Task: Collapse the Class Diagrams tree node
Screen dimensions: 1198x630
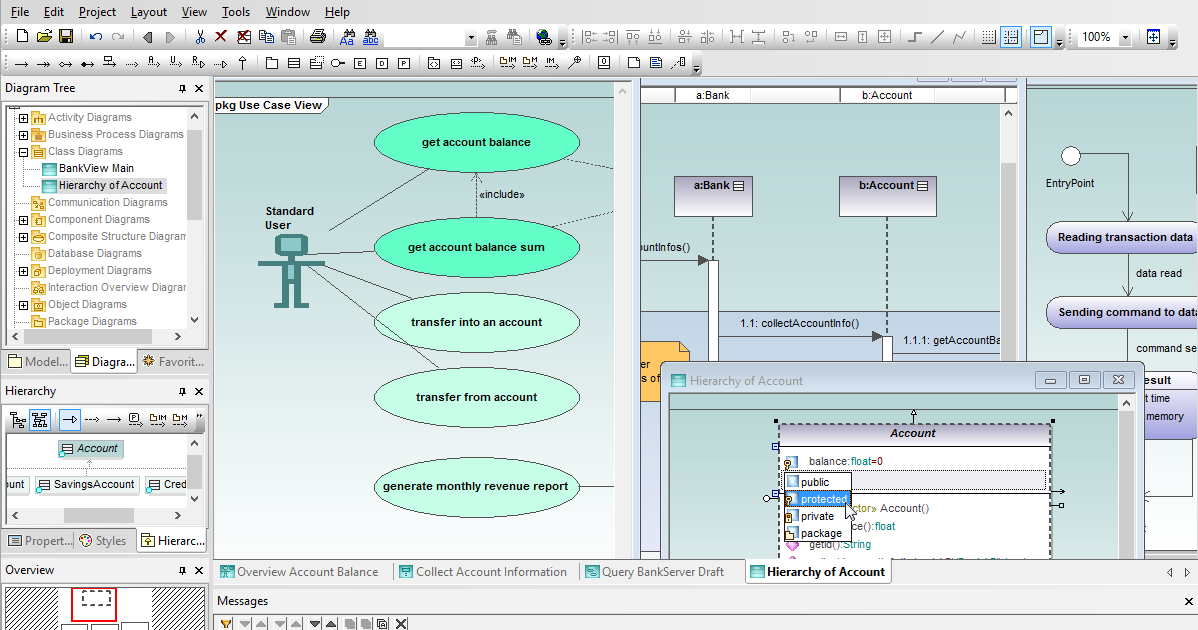Action: point(23,152)
